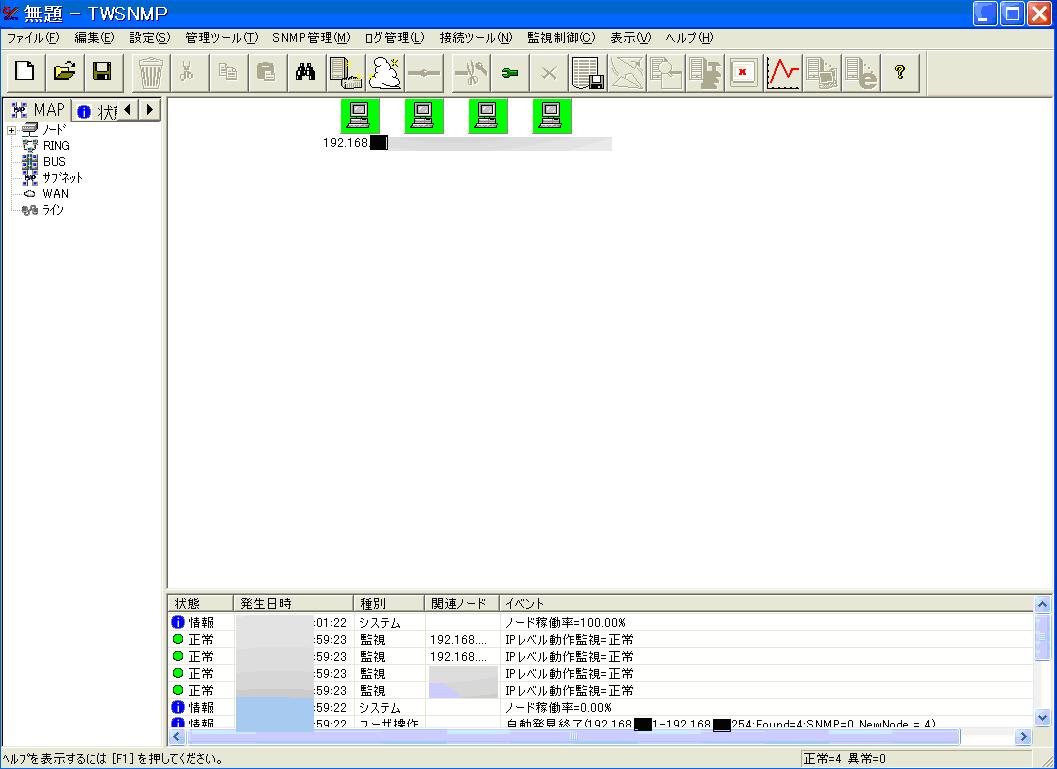Viewport: 1057px width, 769px height.
Task: Open the 監視制御 menu
Action: point(560,38)
